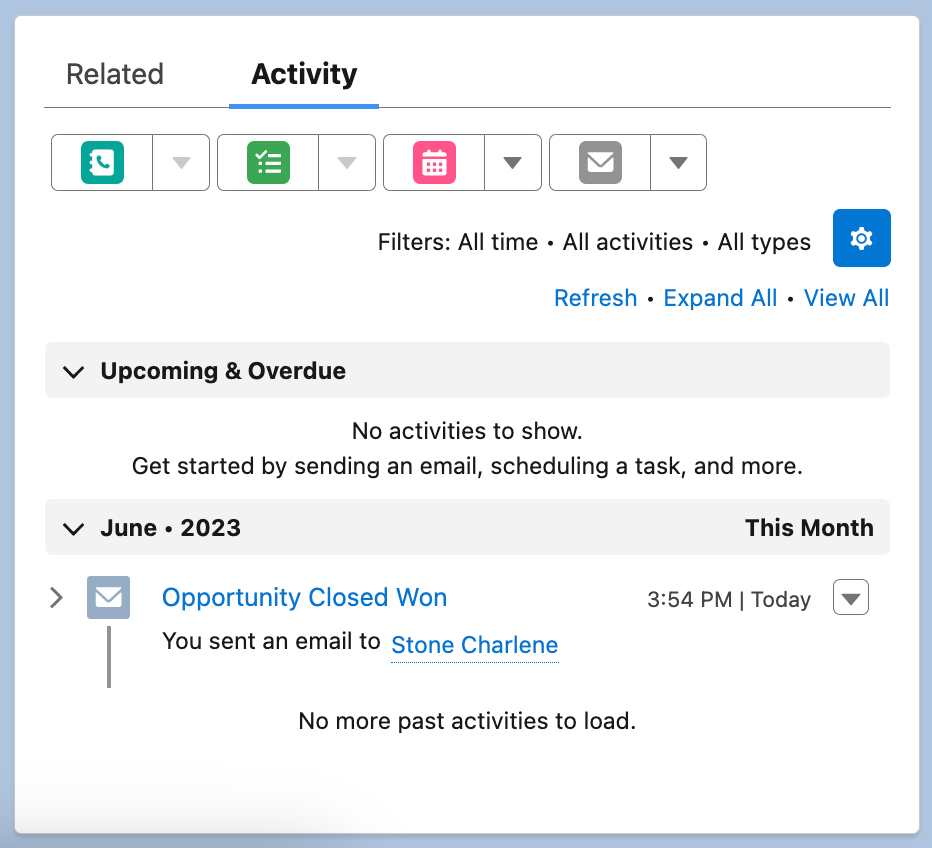Open the dropdown next to the Email icon
Viewport: 932px width, 848px height.
[678, 162]
